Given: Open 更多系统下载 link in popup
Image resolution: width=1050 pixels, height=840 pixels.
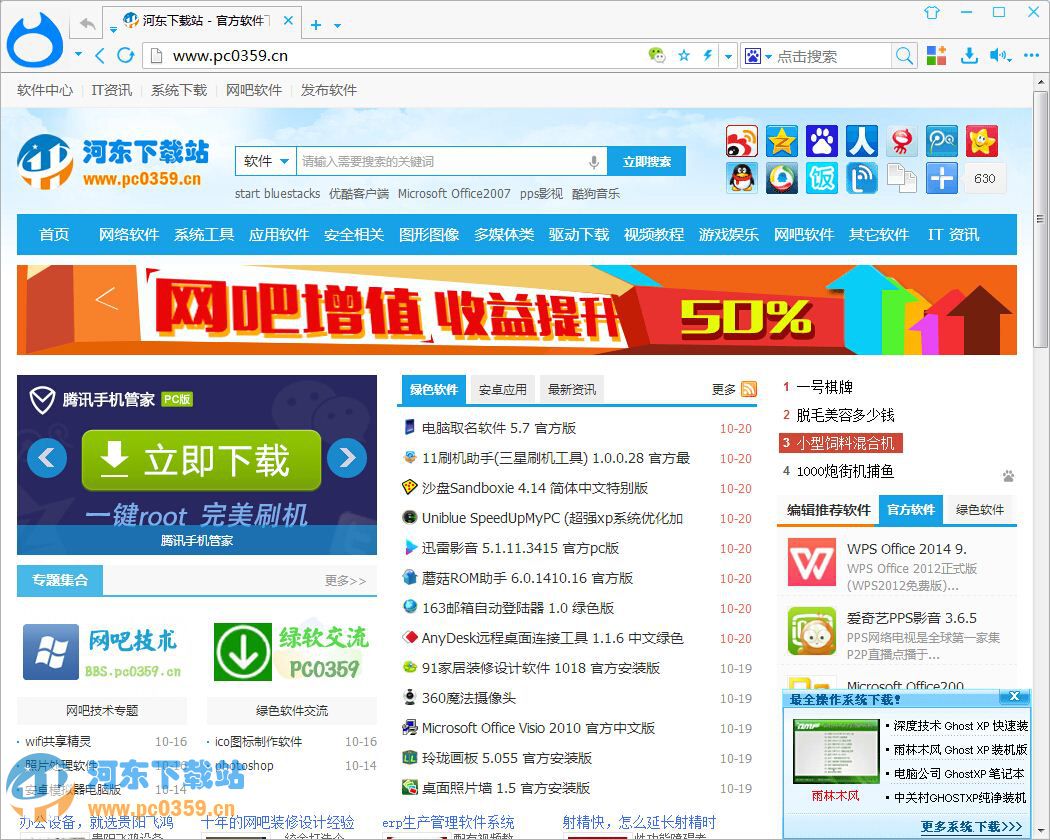Looking at the screenshot, I should (971, 826).
